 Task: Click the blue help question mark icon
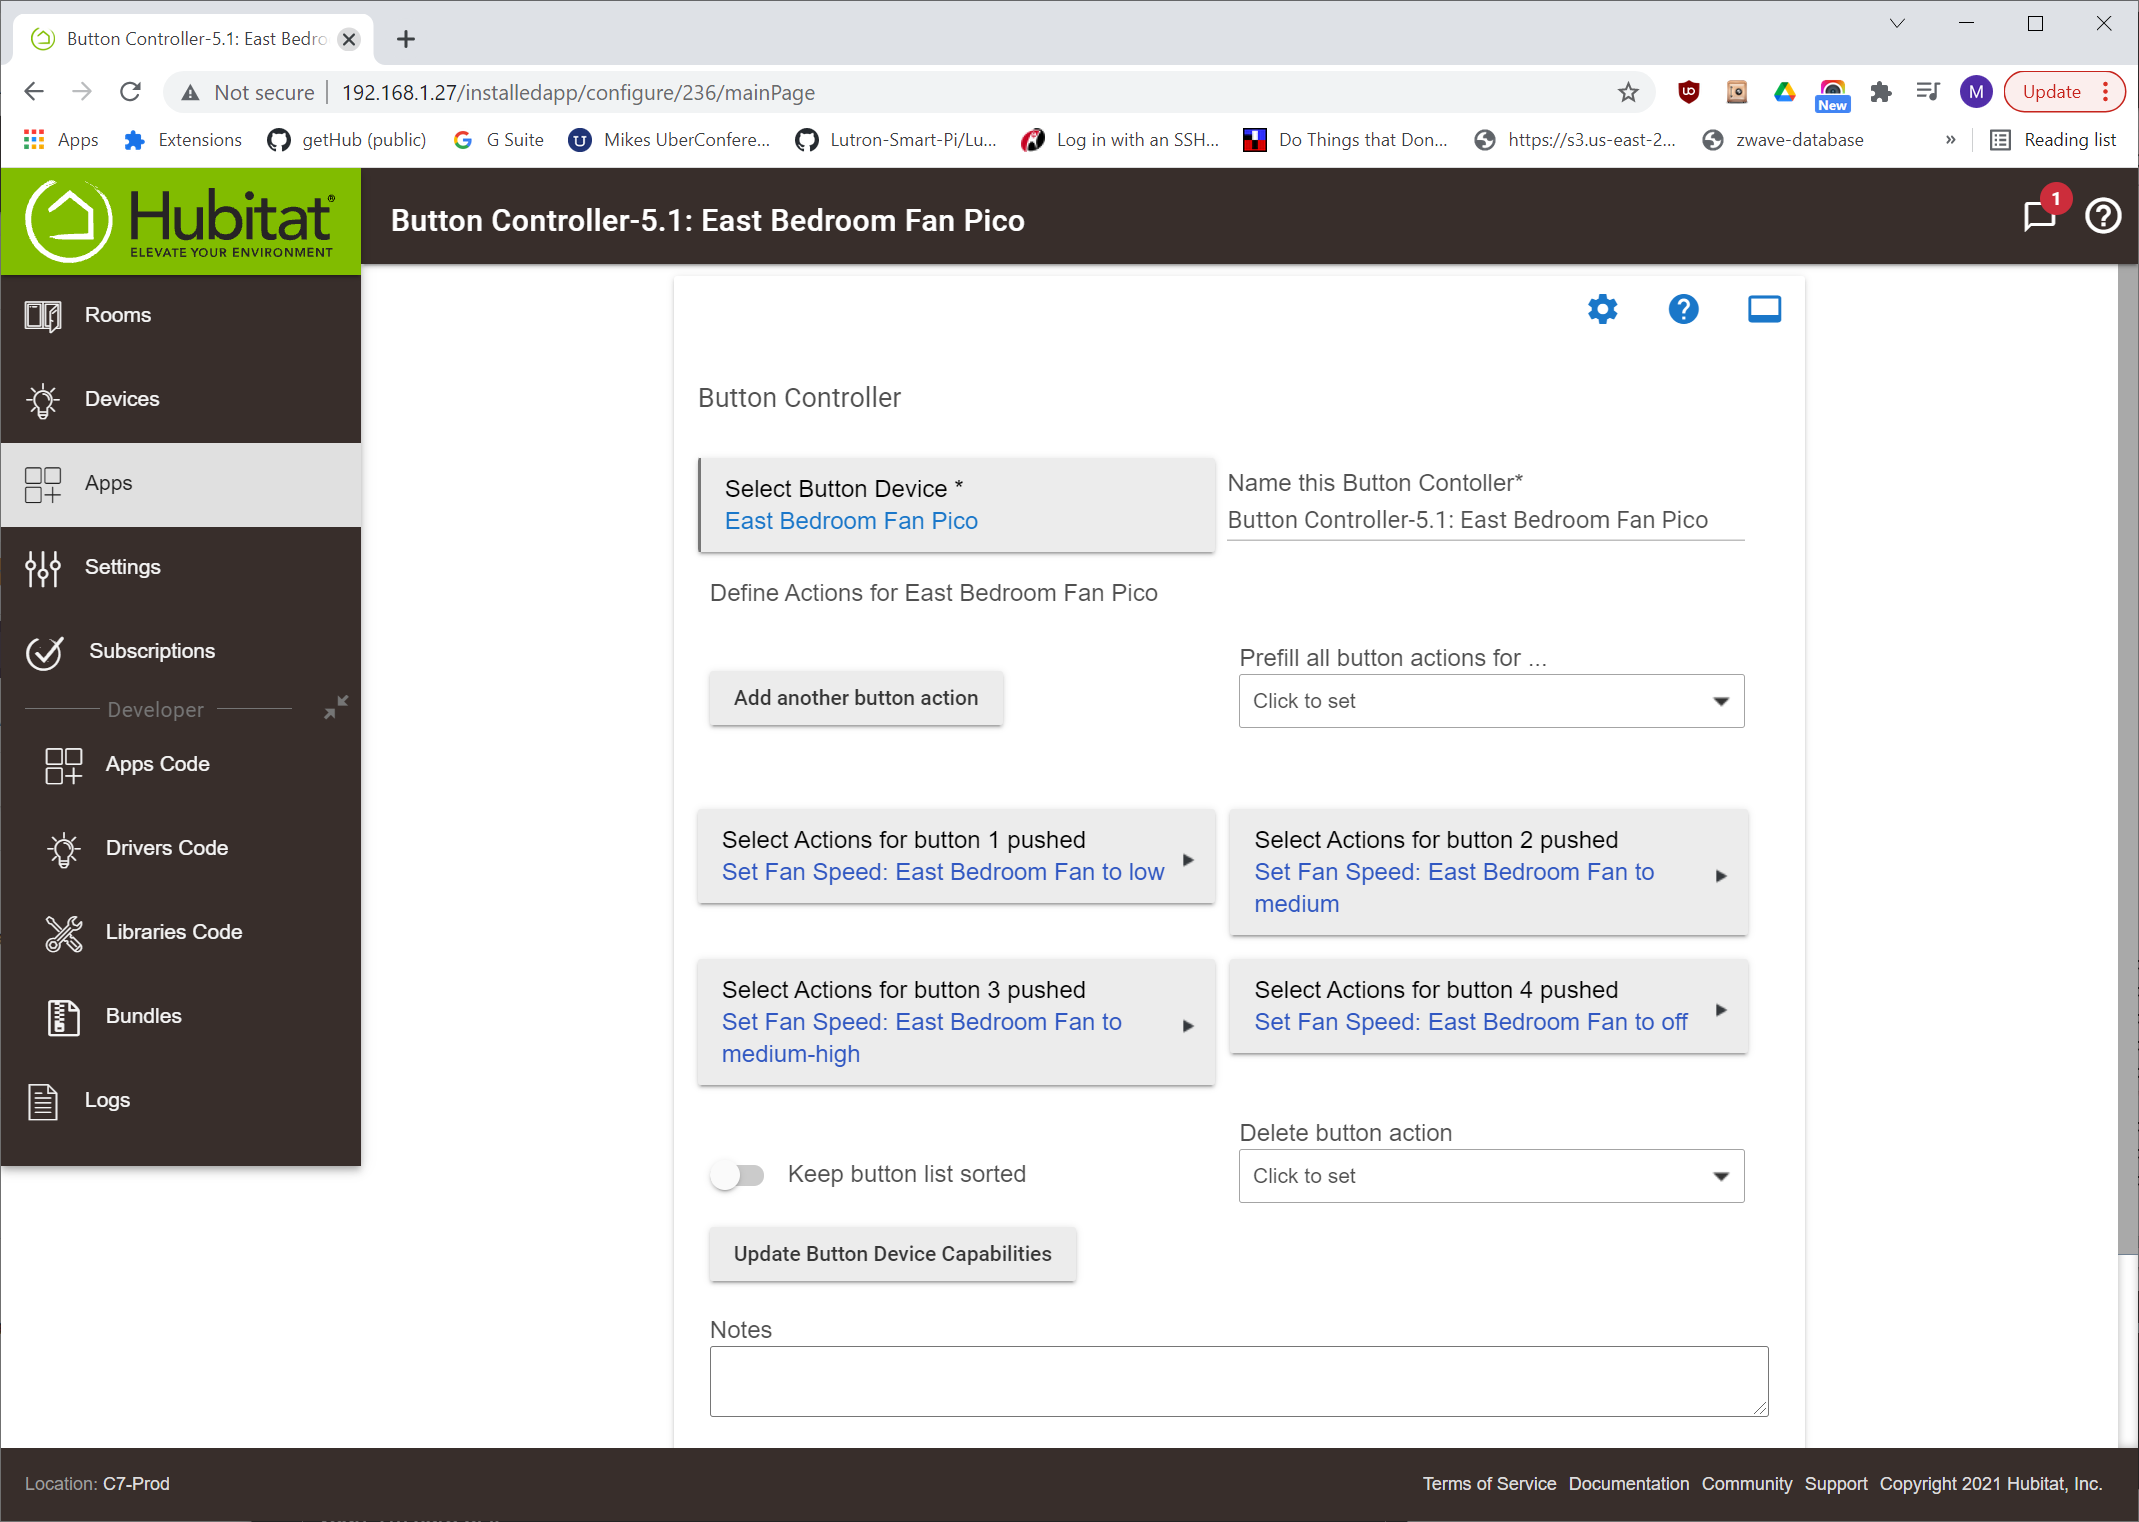click(x=1683, y=309)
